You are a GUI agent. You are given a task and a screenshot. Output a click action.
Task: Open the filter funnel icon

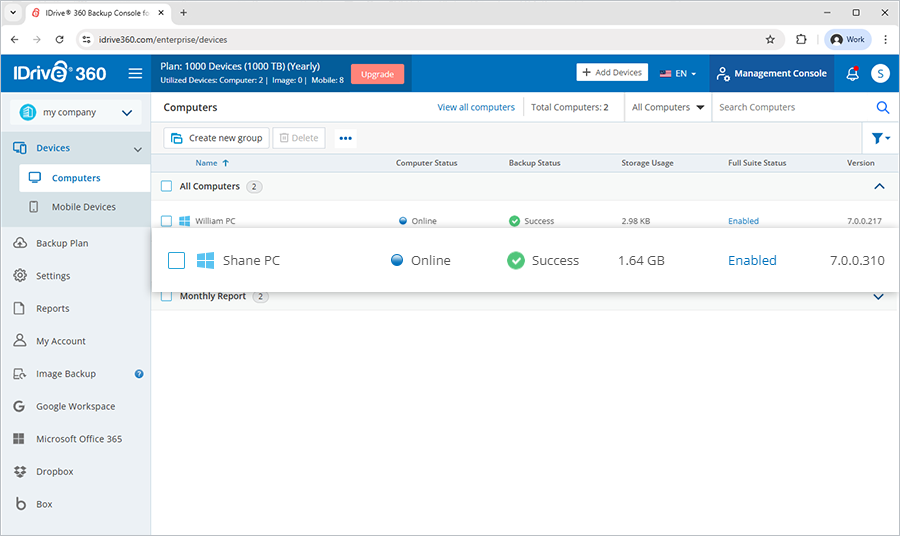coord(877,138)
